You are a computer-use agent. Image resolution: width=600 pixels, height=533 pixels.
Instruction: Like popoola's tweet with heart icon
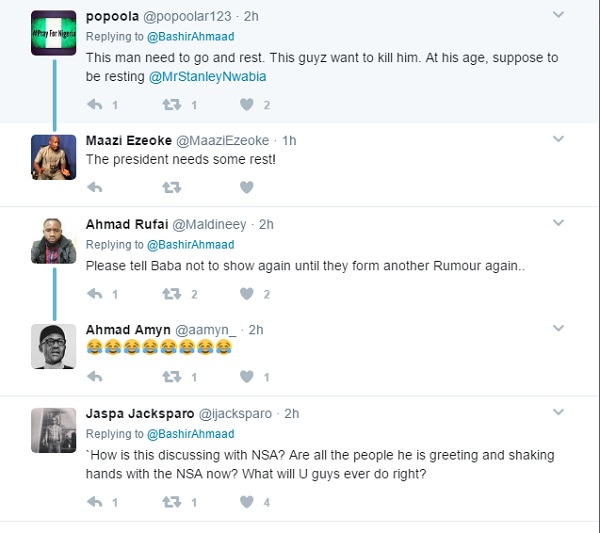tap(246, 104)
